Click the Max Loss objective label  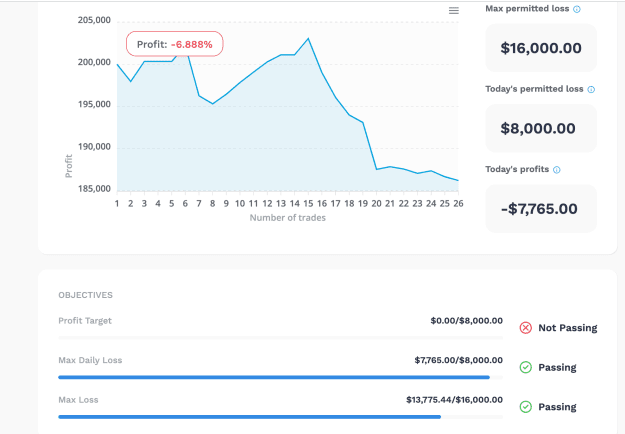pyautogui.click(x=78, y=400)
